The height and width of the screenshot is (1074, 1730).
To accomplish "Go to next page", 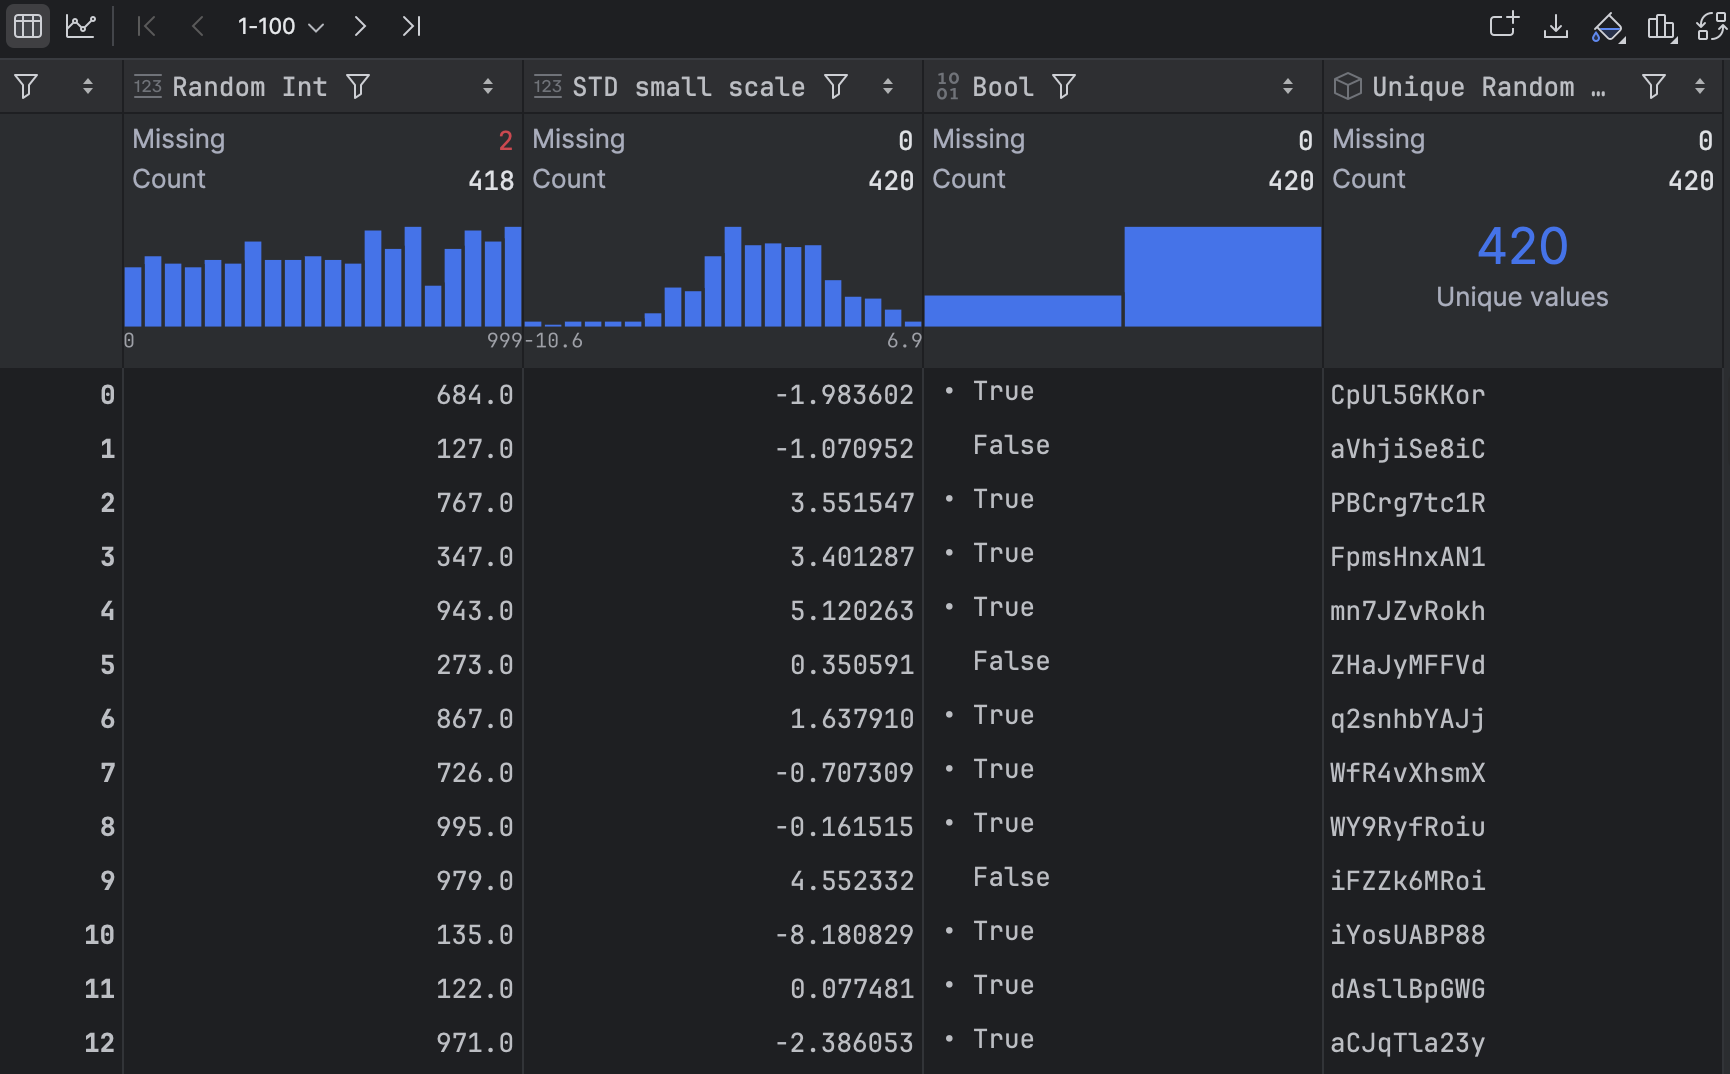I will coord(360,26).
